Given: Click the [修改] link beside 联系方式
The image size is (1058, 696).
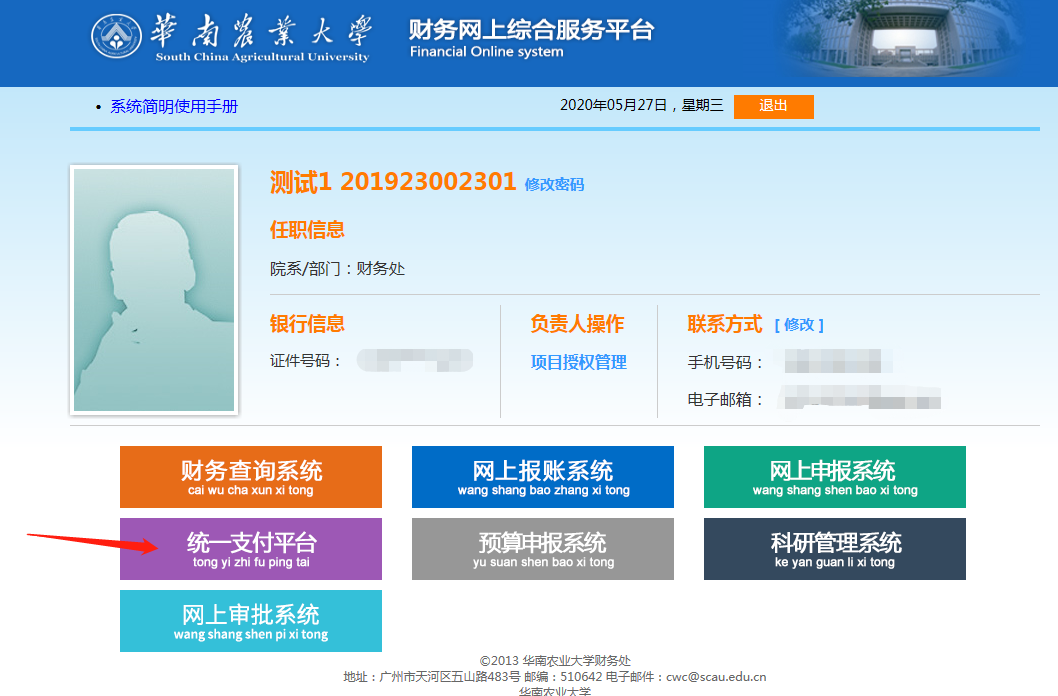Looking at the screenshot, I should 799,325.
